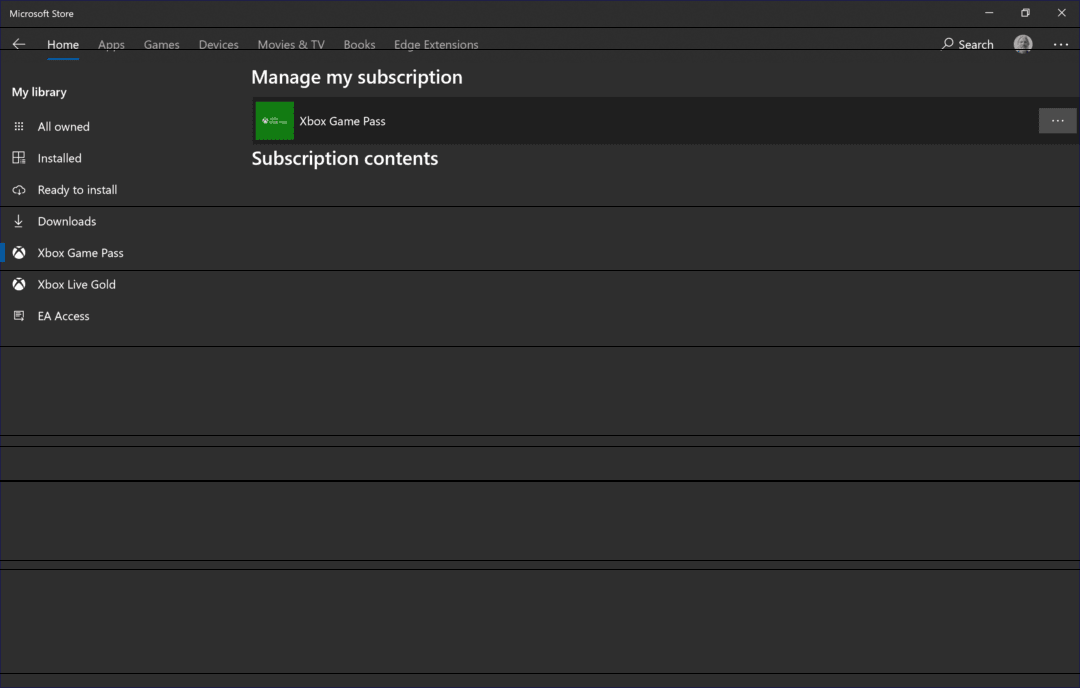Switch to the Apps tab
Screen dimensions: 1080x688
tap(111, 44)
